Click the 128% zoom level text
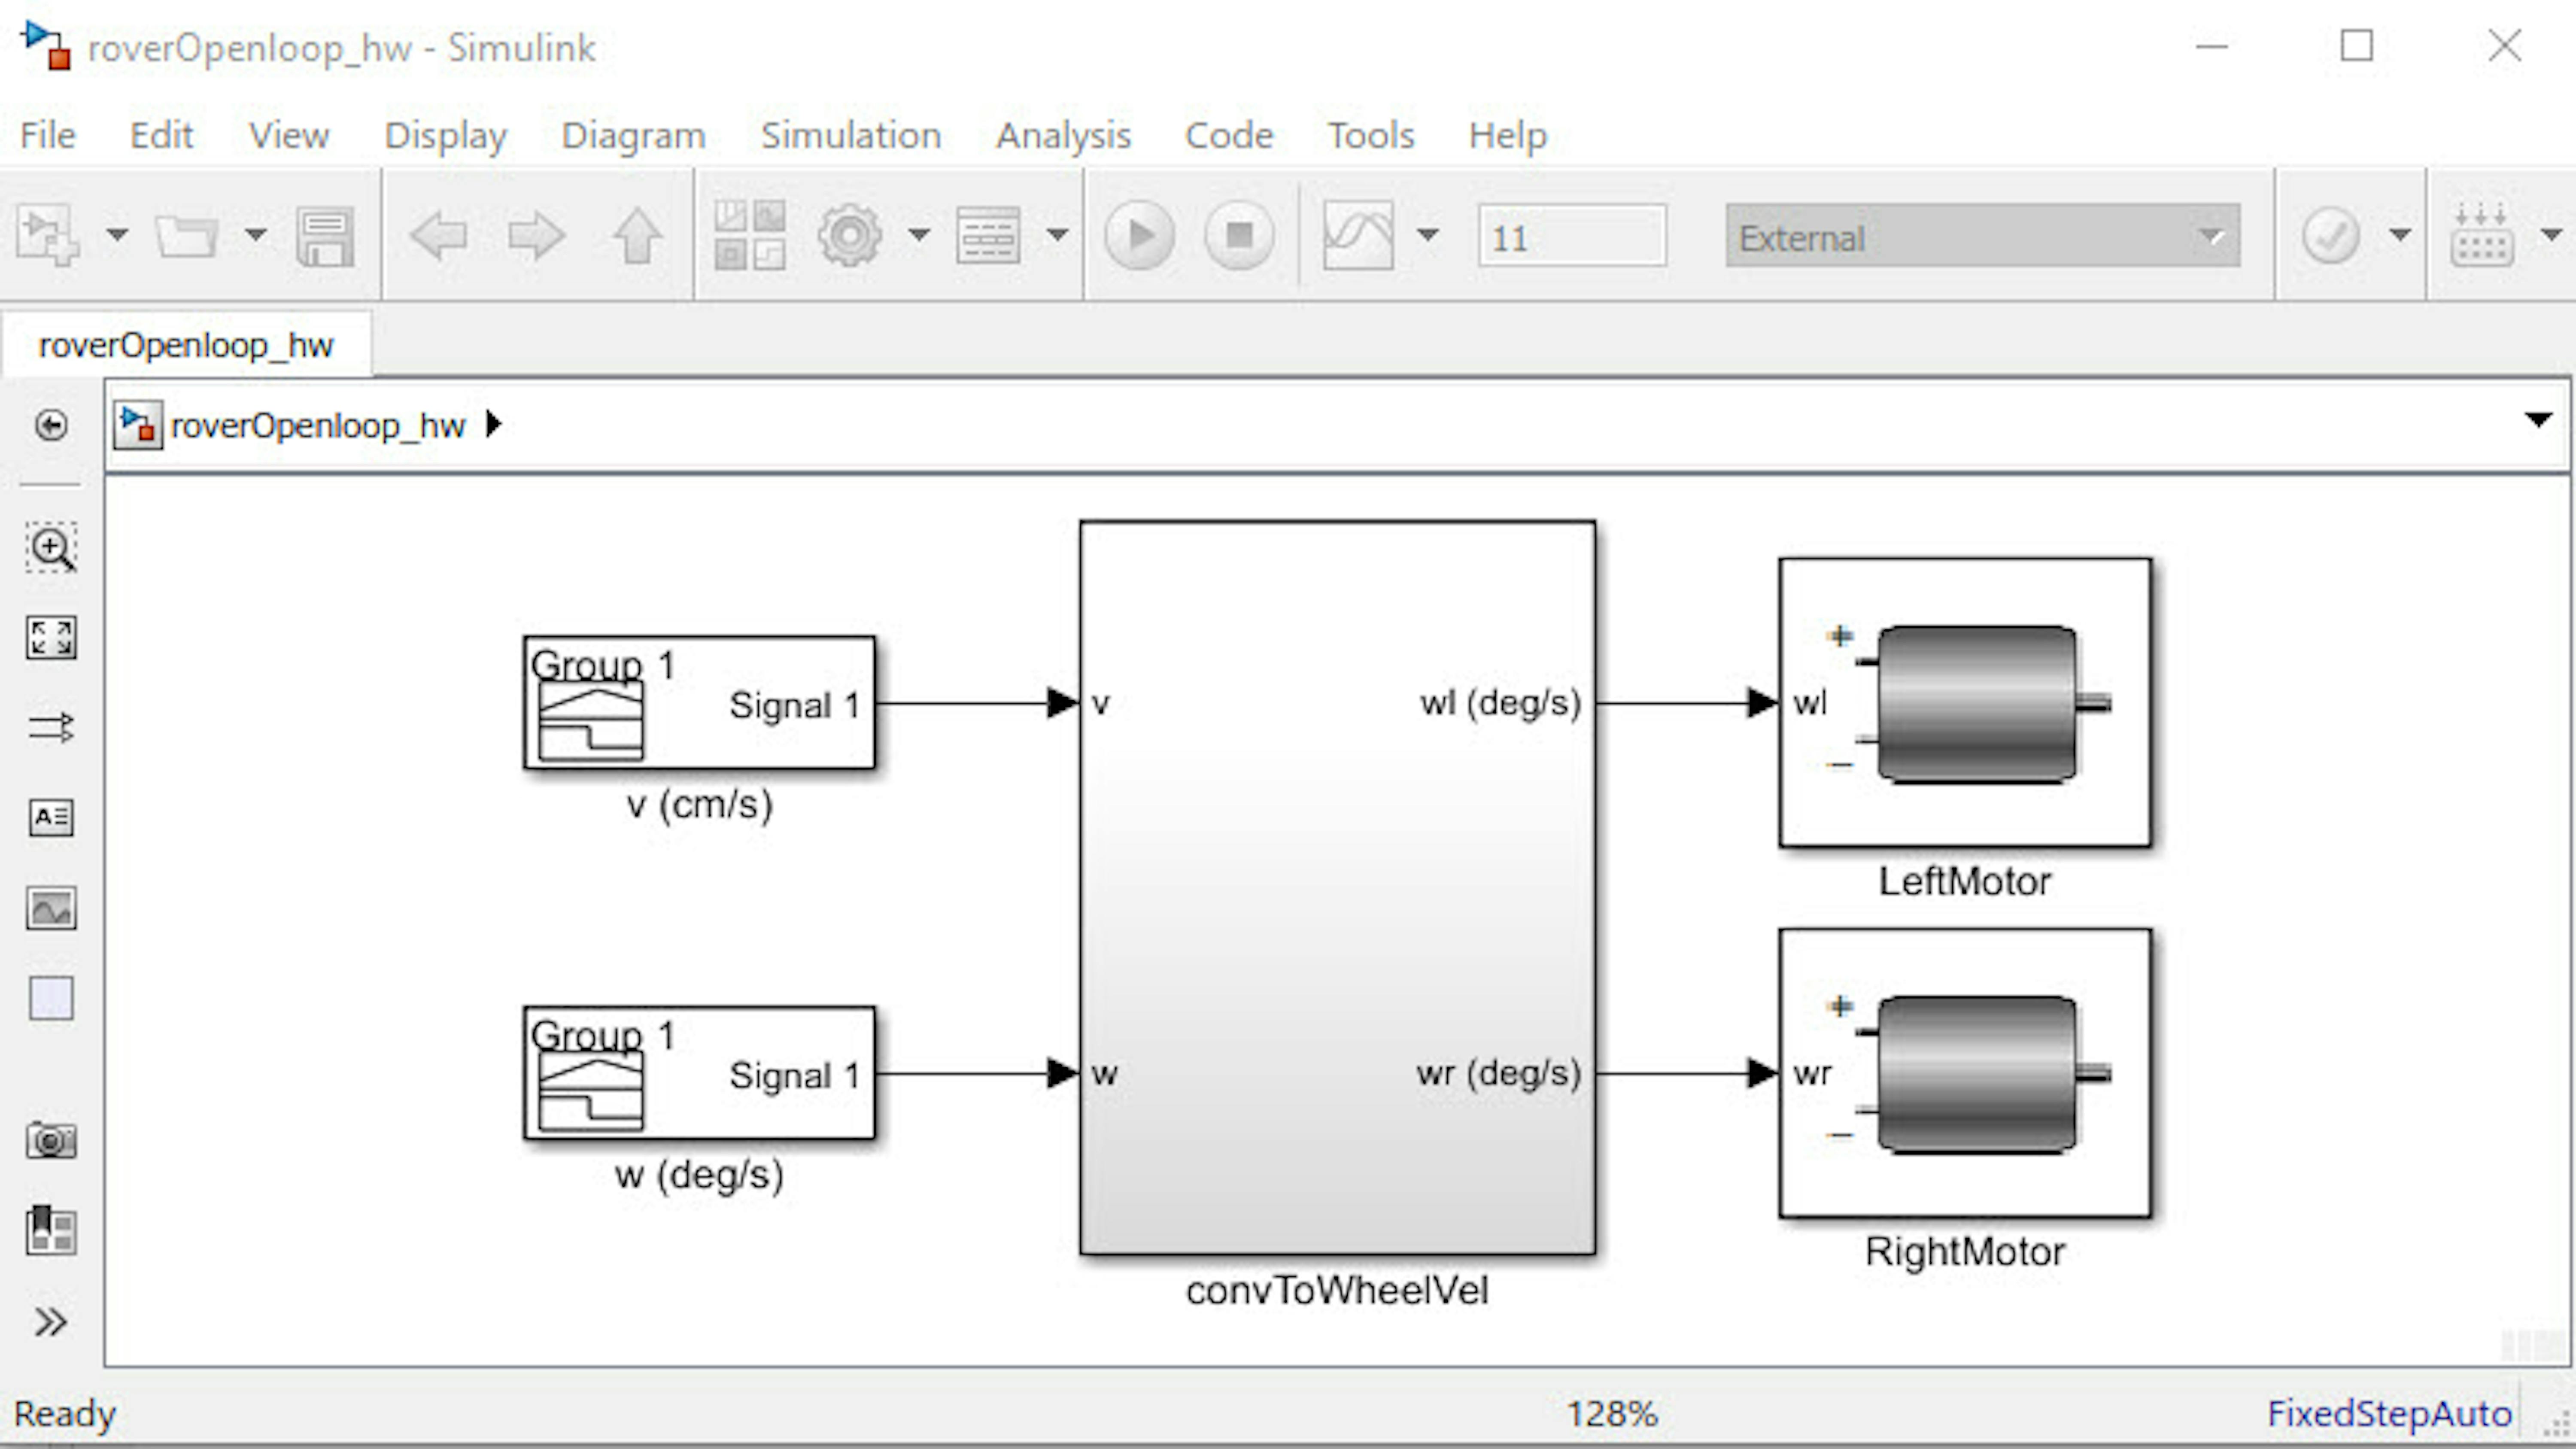 click(1612, 1413)
